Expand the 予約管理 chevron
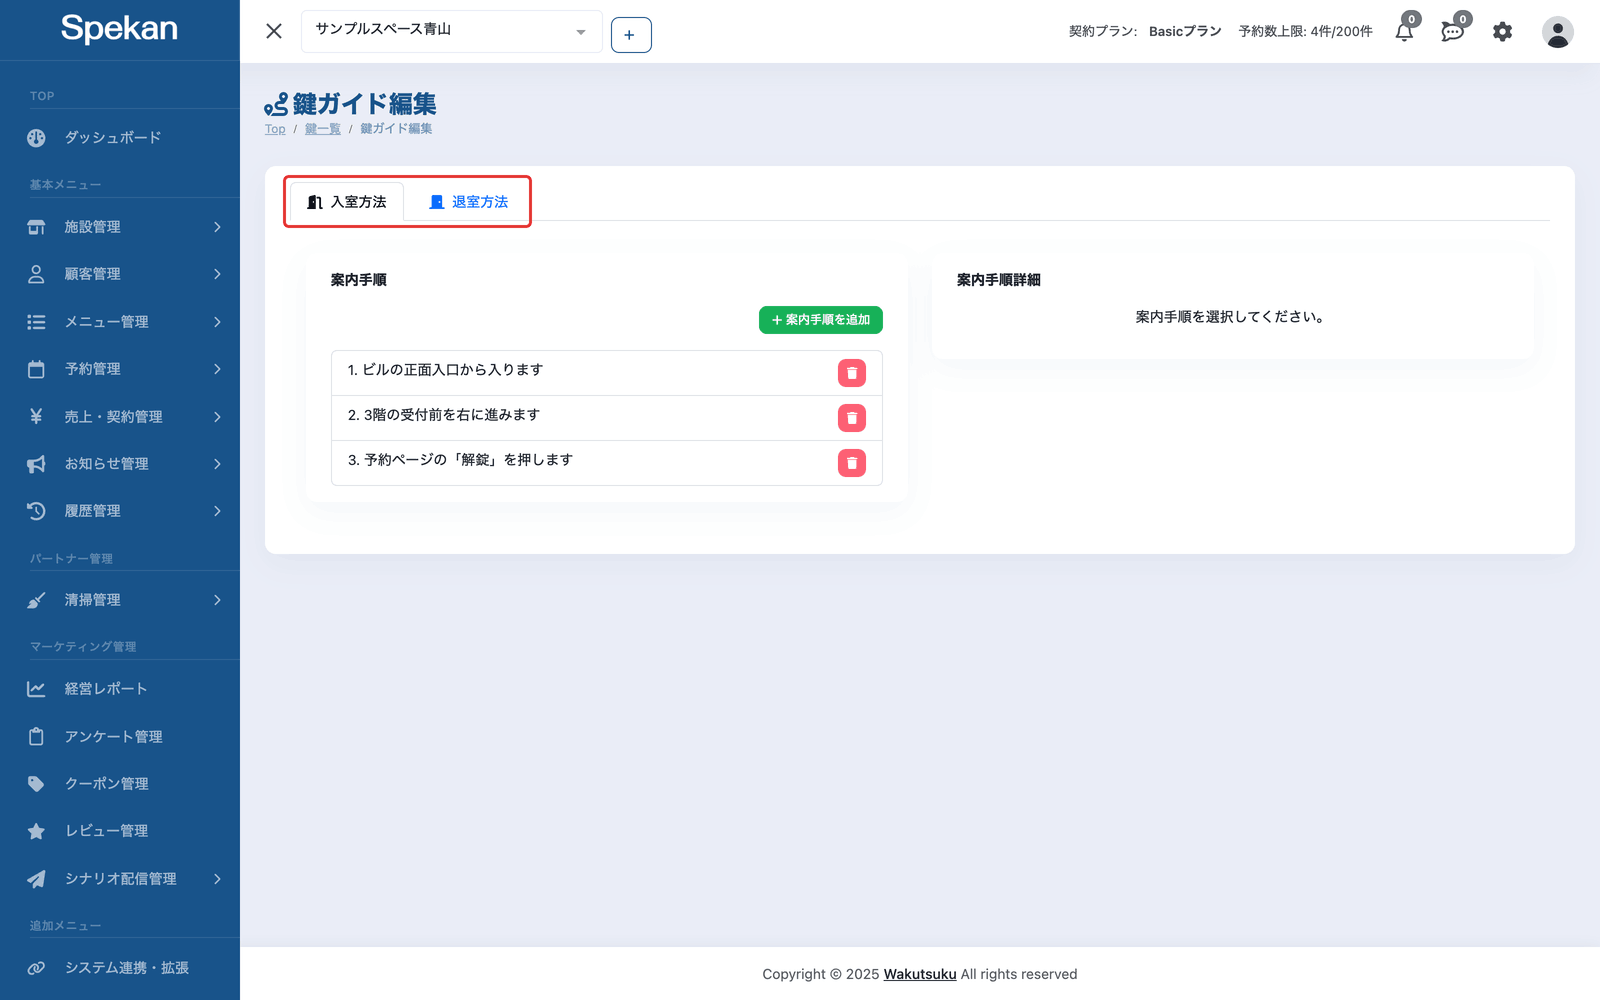 pos(217,369)
